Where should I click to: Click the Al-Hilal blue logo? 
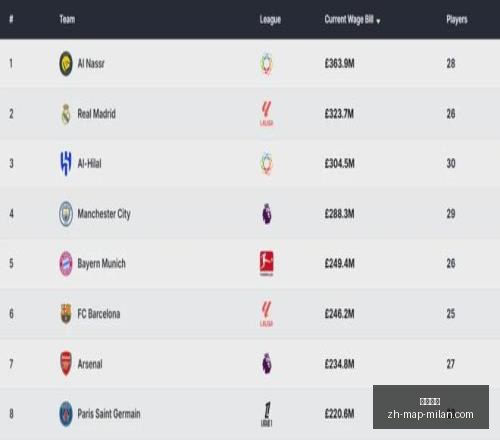(66, 163)
